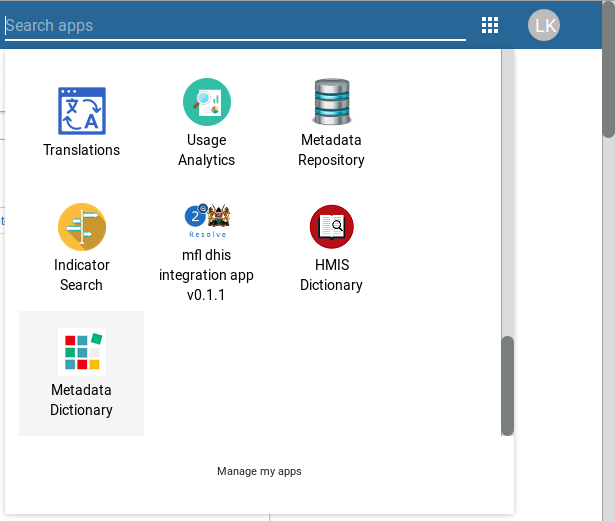Focus the Search apps field
The width and height of the screenshot is (615, 521).
coord(235,26)
